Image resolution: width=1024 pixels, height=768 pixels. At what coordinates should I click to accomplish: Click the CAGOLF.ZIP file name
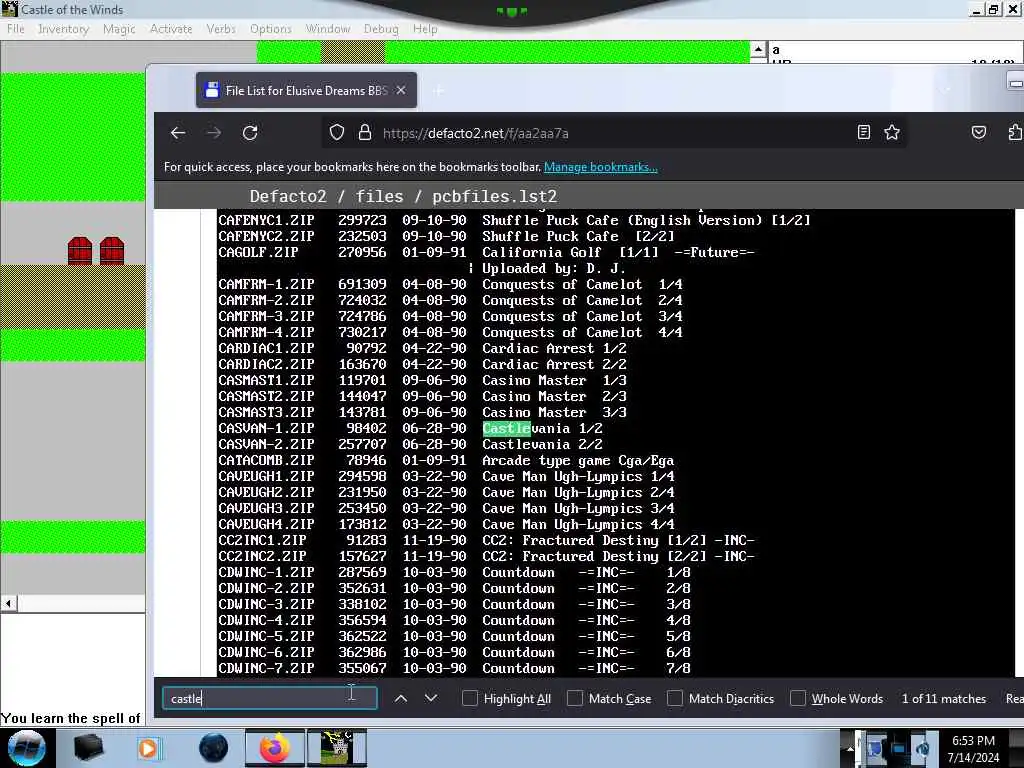(258, 252)
